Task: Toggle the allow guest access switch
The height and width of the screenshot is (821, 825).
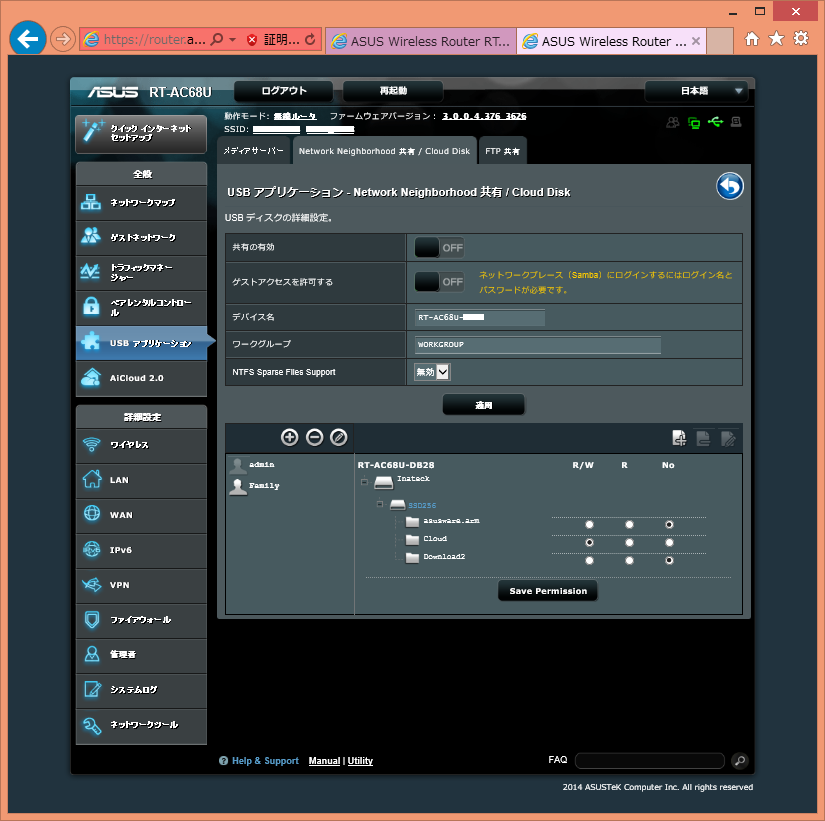Action: coord(439,282)
